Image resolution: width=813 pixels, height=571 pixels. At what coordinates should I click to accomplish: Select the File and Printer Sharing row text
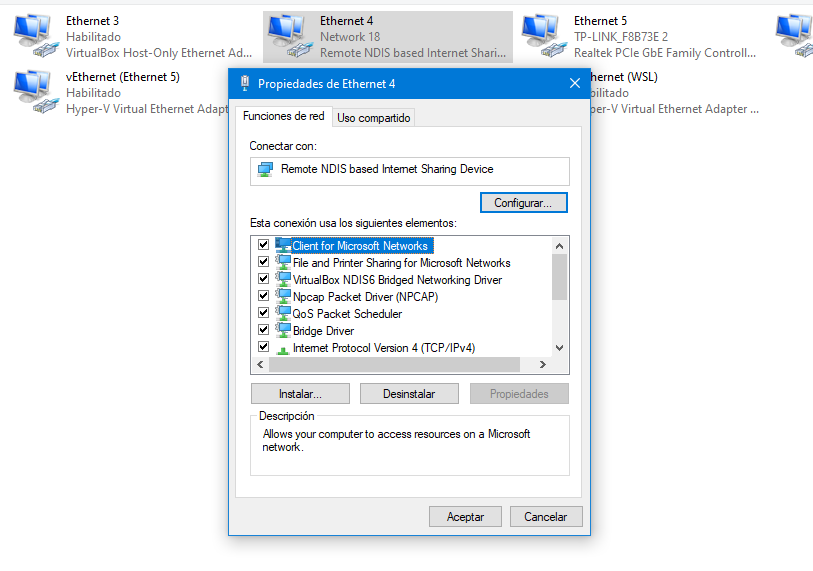(x=401, y=263)
